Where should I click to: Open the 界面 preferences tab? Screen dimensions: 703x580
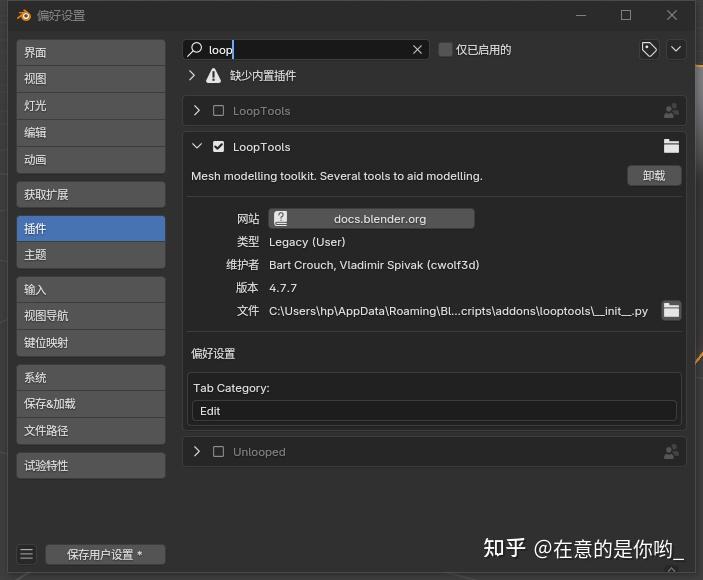coord(91,52)
